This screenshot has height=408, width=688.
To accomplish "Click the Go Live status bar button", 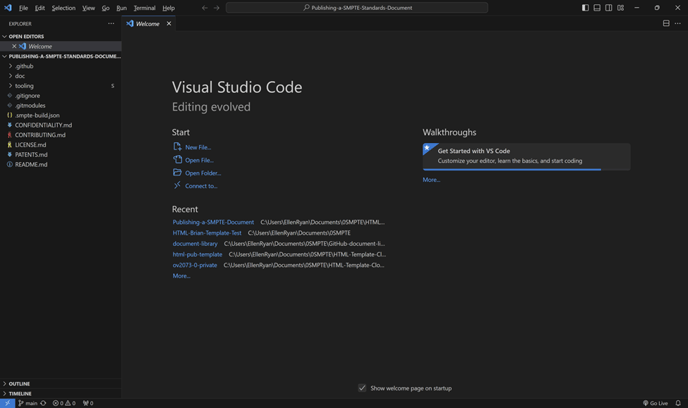I will click(656, 403).
